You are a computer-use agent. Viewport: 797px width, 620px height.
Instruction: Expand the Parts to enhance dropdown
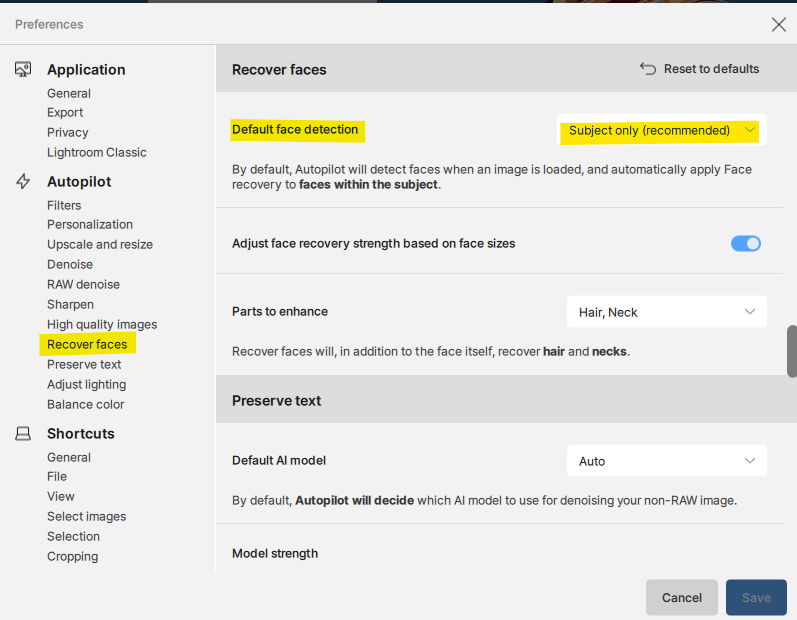pyautogui.click(x=666, y=312)
